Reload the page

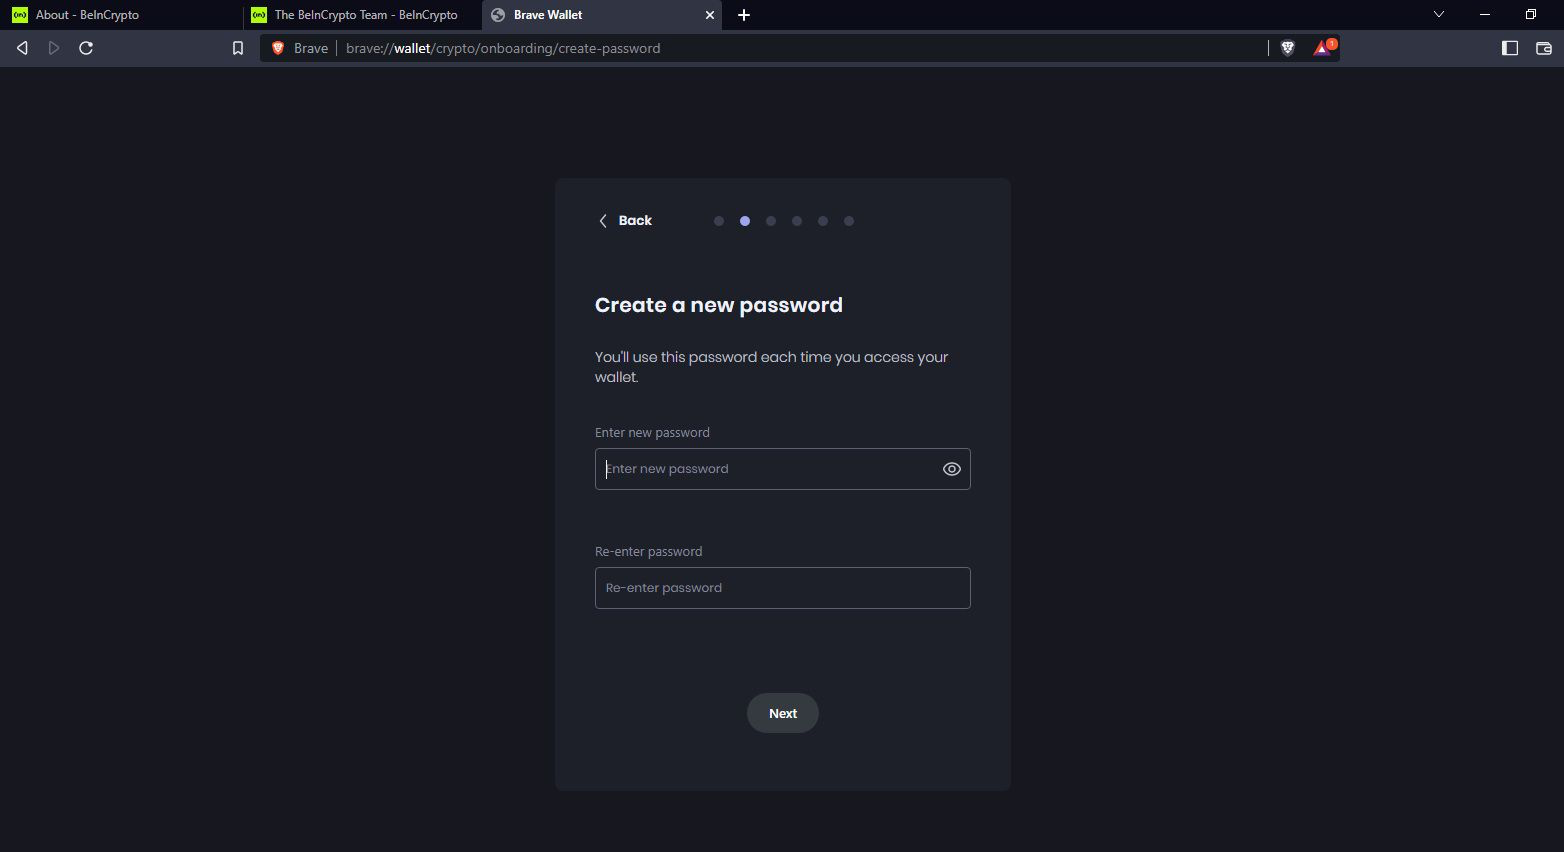click(x=86, y=48)
